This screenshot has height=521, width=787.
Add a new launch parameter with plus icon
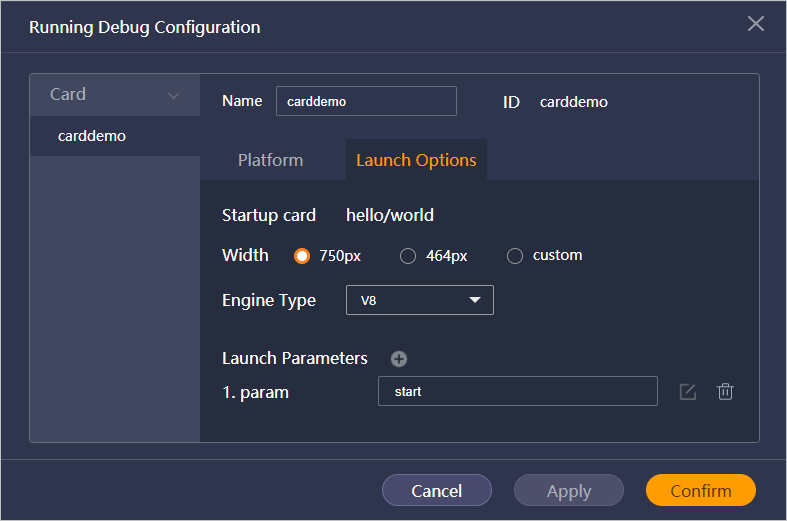(x=399, y=359)
